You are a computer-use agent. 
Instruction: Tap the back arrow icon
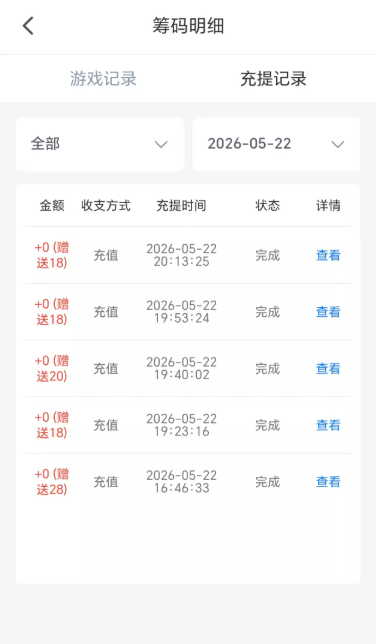pos(28,26)
